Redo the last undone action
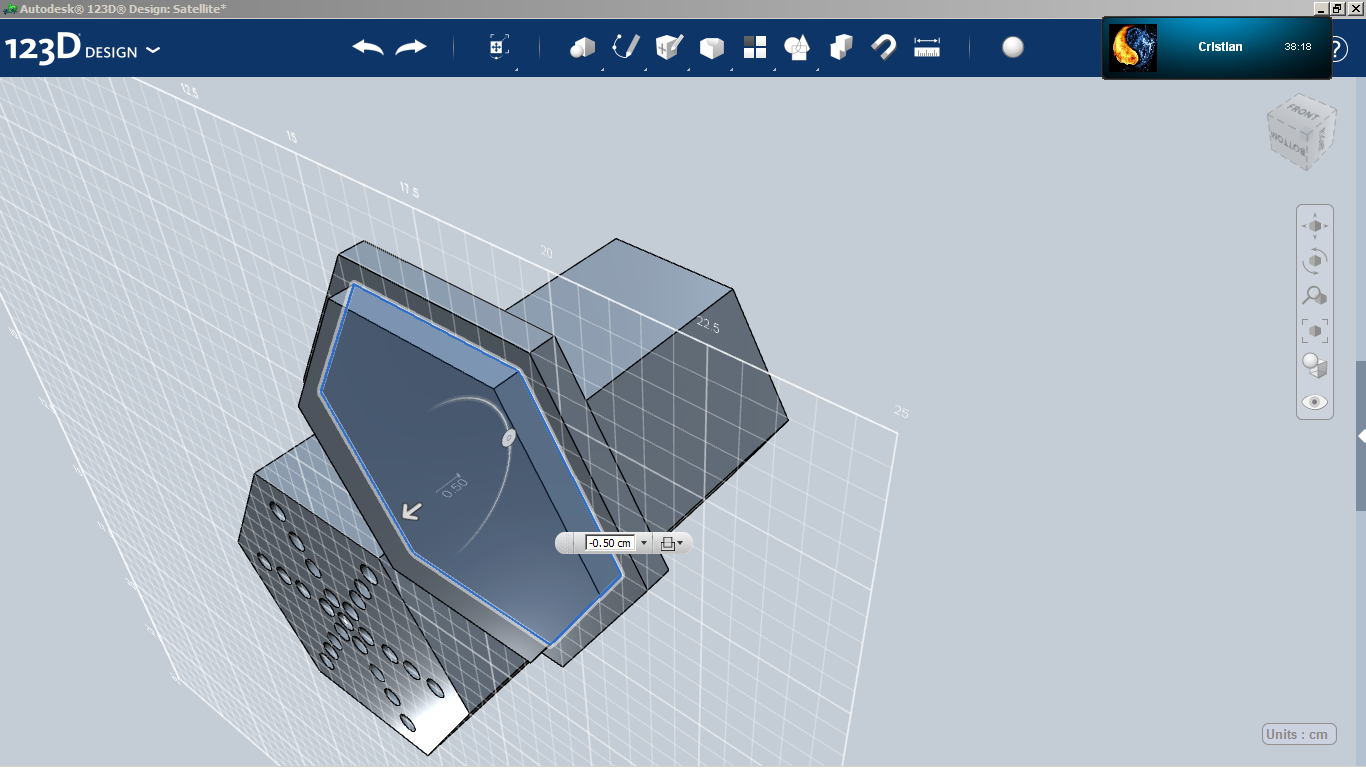The height and width of the screenshot is (768, 1366). (x=411, y=47)
